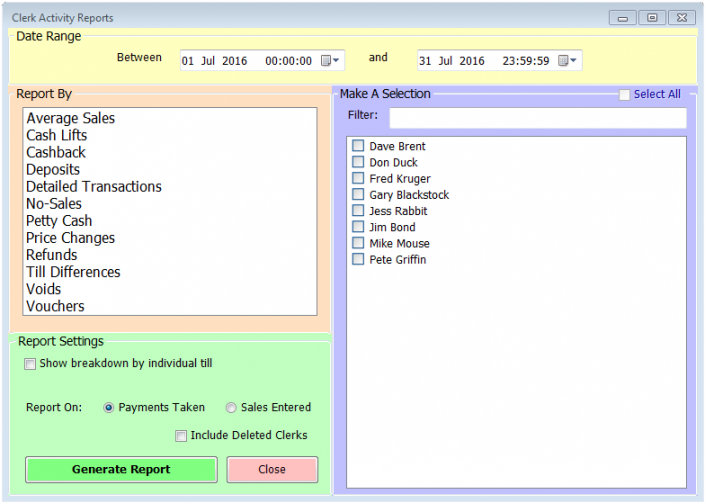Tick the Jess Rabbit checkbox
Image resolution: width=705 pixels, height=503 pixels.
[358, 210]
